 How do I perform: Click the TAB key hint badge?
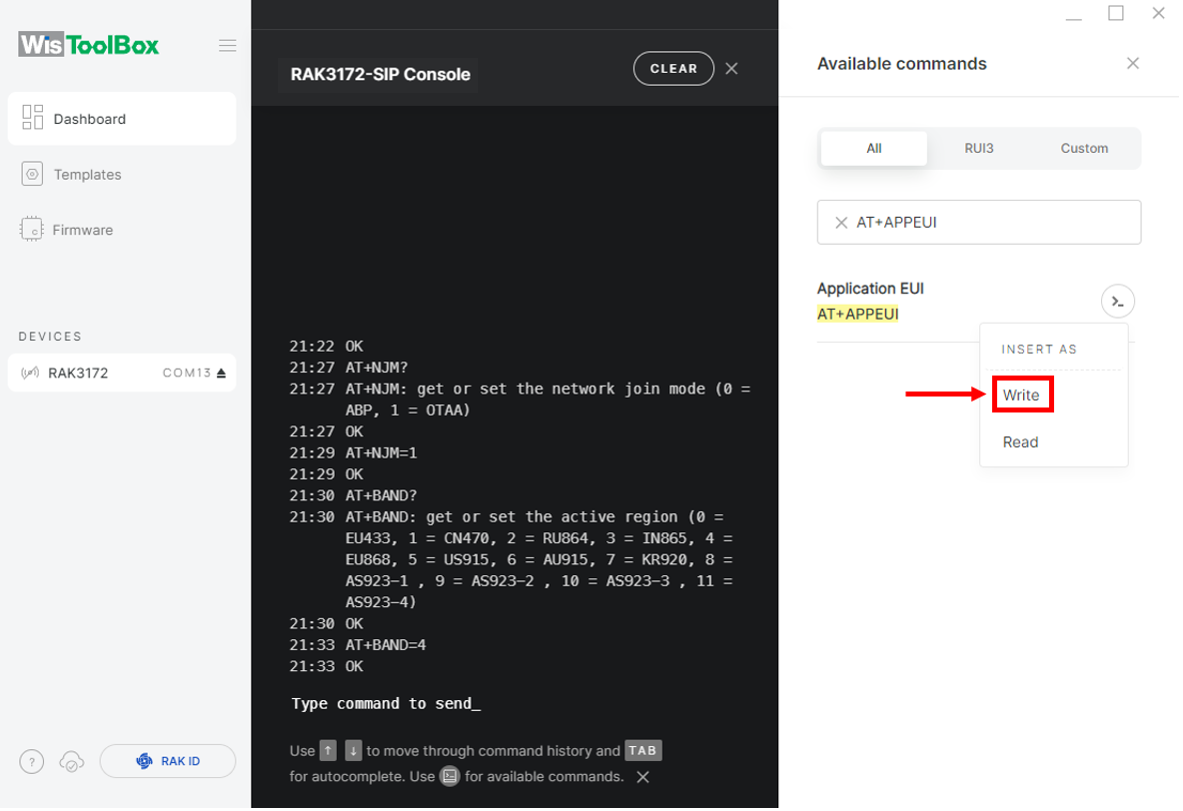[642, 751]
